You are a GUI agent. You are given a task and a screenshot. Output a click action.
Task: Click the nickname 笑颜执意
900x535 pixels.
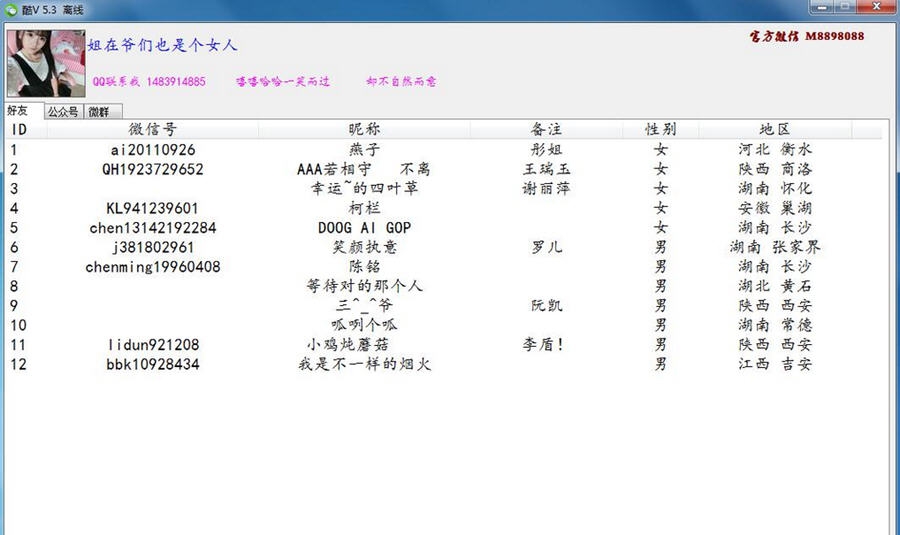click(364, 247)
